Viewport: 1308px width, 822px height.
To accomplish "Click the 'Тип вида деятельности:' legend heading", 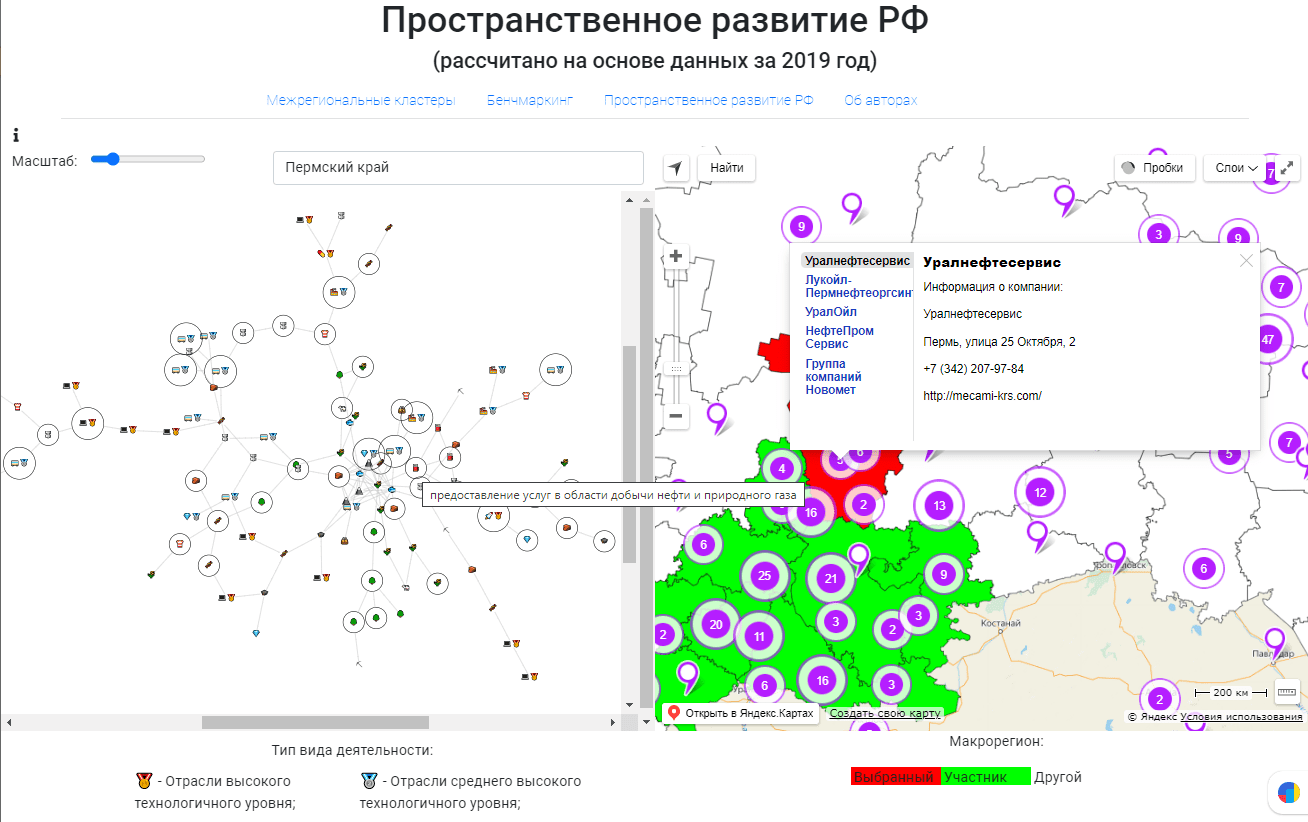I will pyautogui.click(x=352, y=750).
